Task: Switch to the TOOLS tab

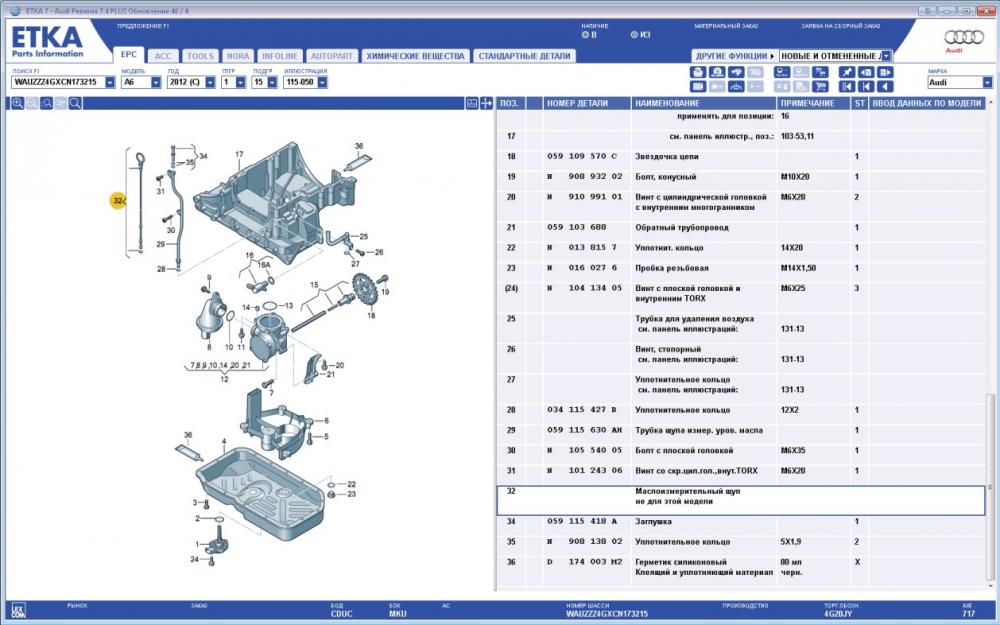Action: pyautogui.click(x=200, y=56)
